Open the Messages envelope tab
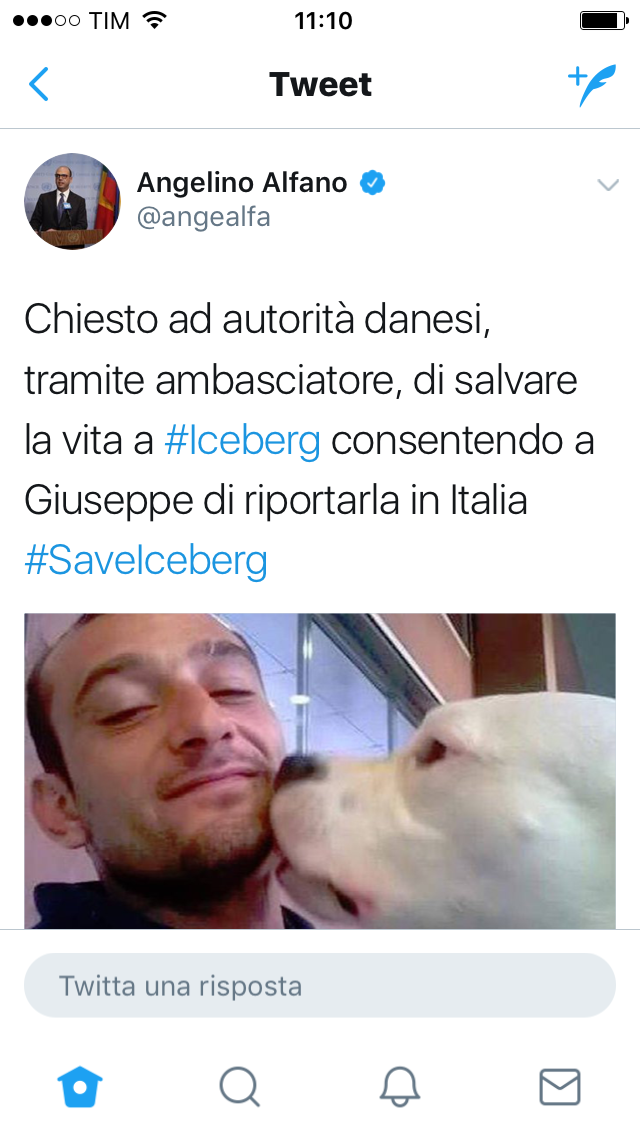The height and width of the screenshot is (1136, 640). coord(560,1087)
